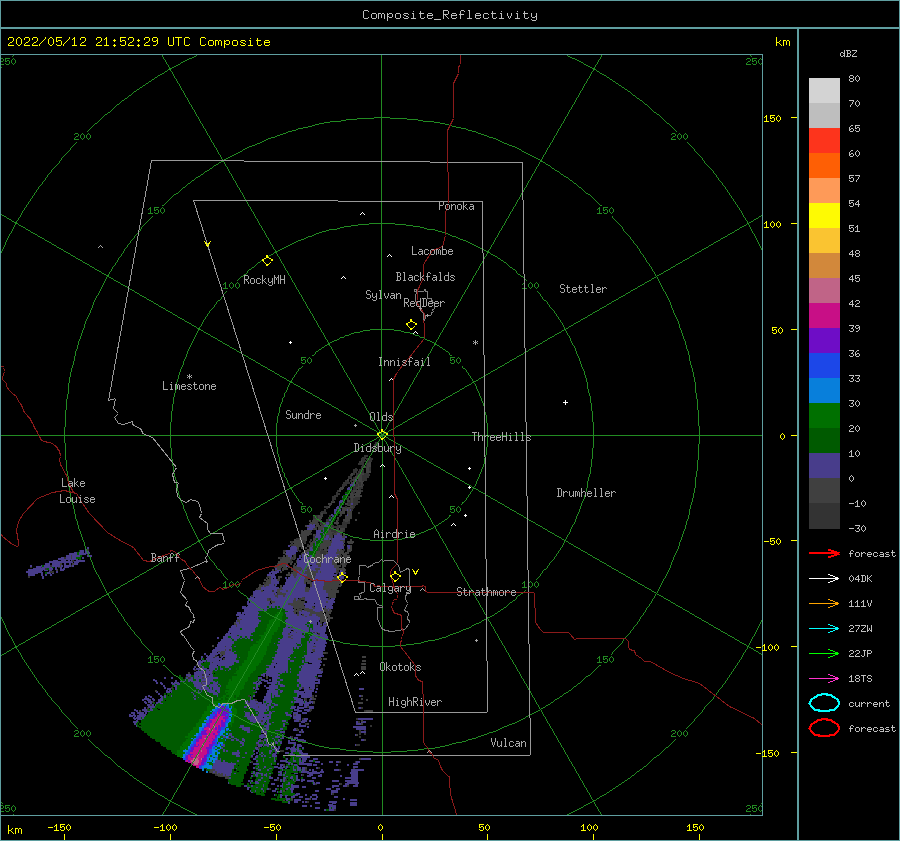This screenshot has width=900, height=841.
Task: Click the purple echo patch southwest of Lake Louise
Action: 59,564
